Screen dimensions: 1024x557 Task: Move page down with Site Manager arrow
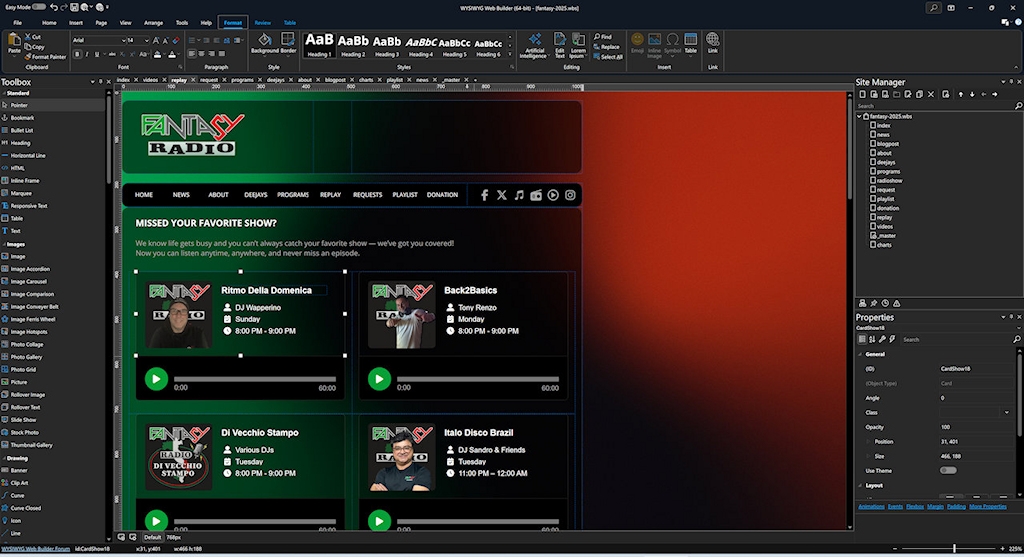(x=972, y=95)
